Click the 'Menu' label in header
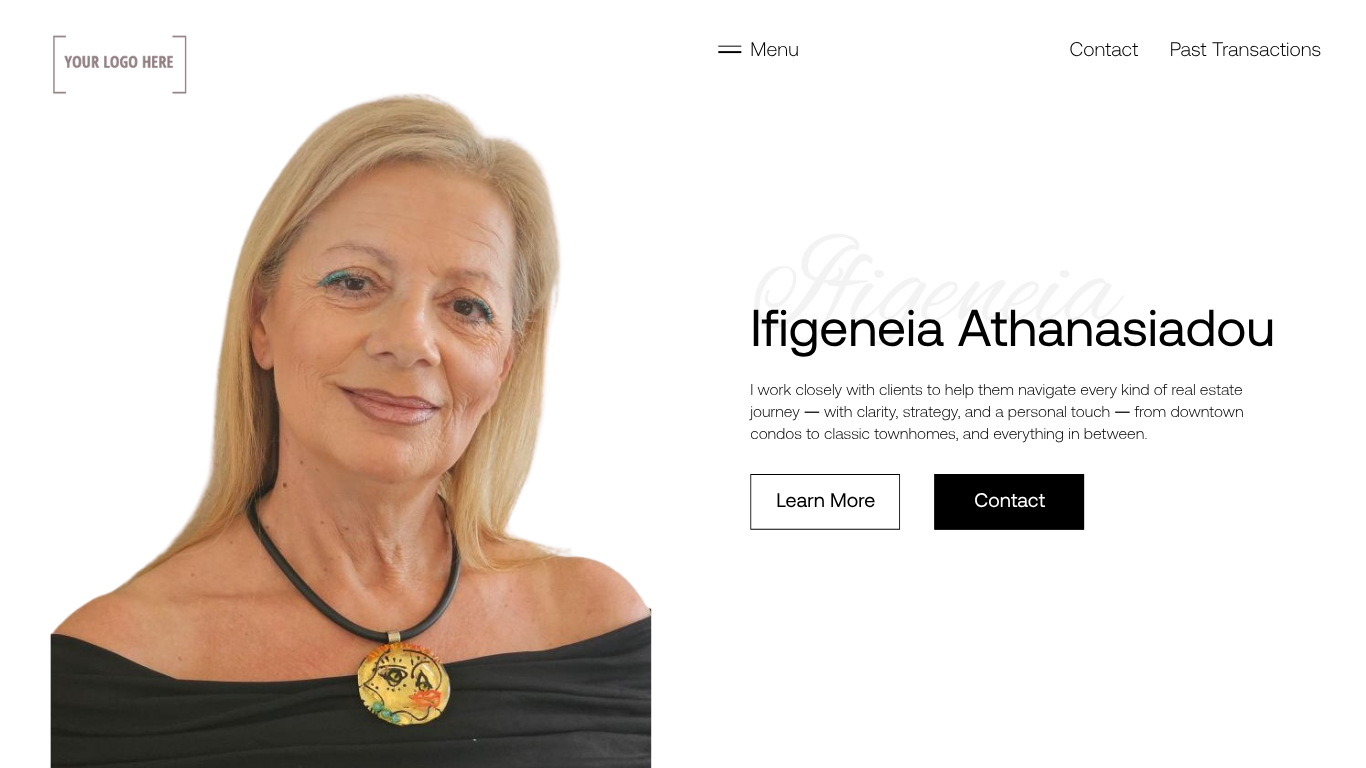 point(774,49)
